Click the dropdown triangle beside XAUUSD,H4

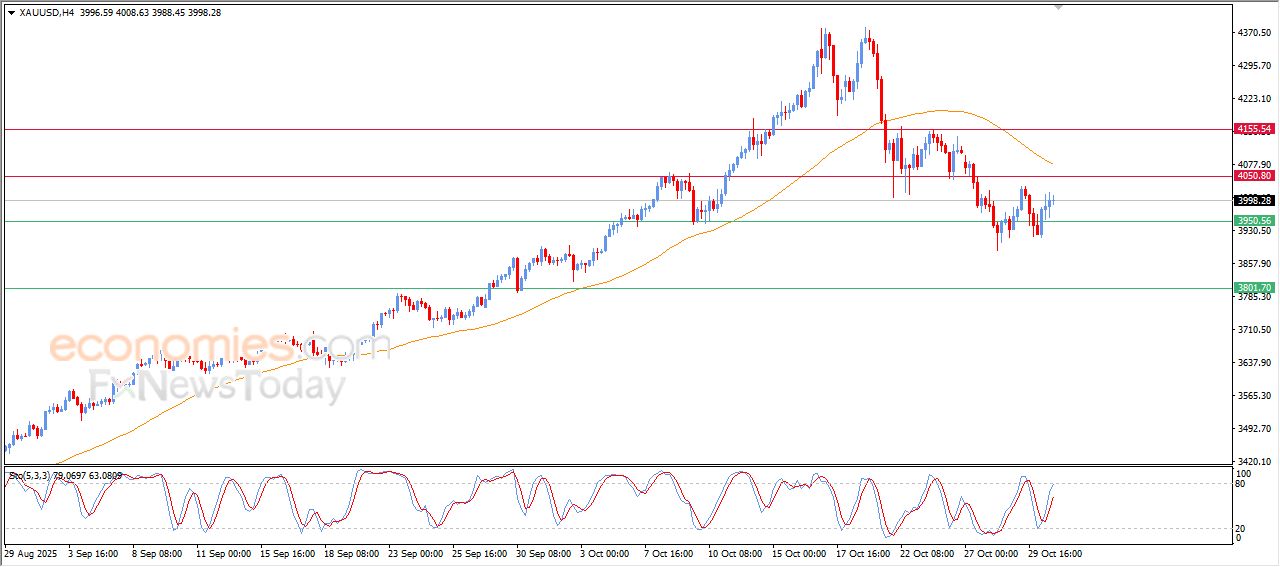[x=11, y=12]
